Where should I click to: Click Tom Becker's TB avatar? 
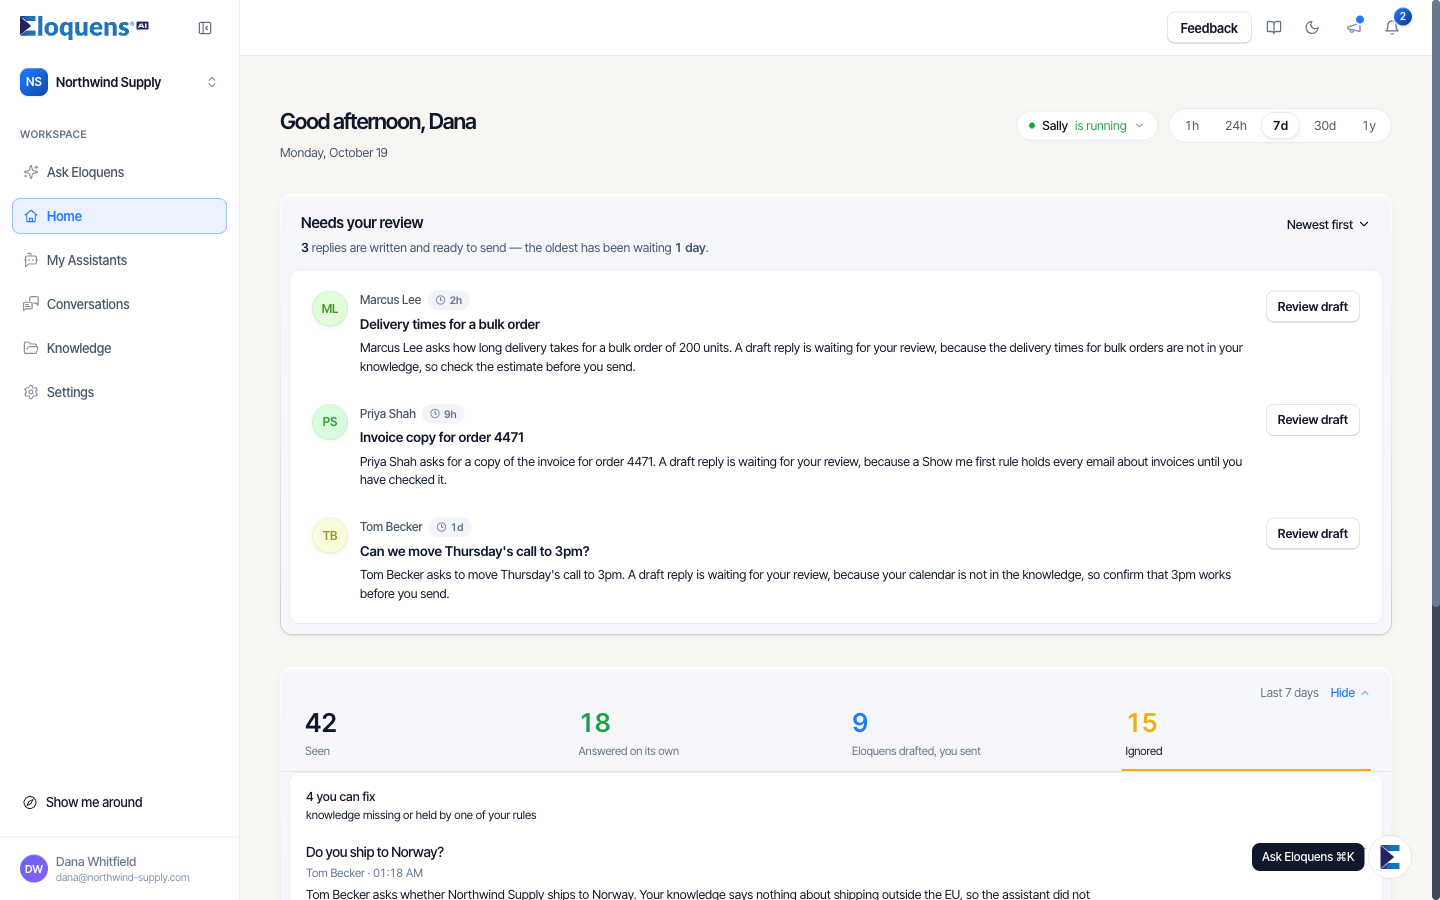tap(330, 536)
